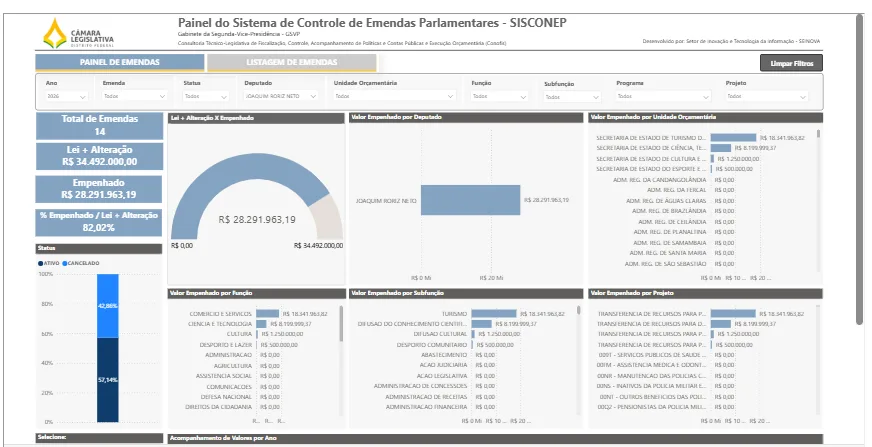This screenshot has height=447, width=872.
Task: Select the TURISMO bar in Subfunção chart
Action: 494,314
